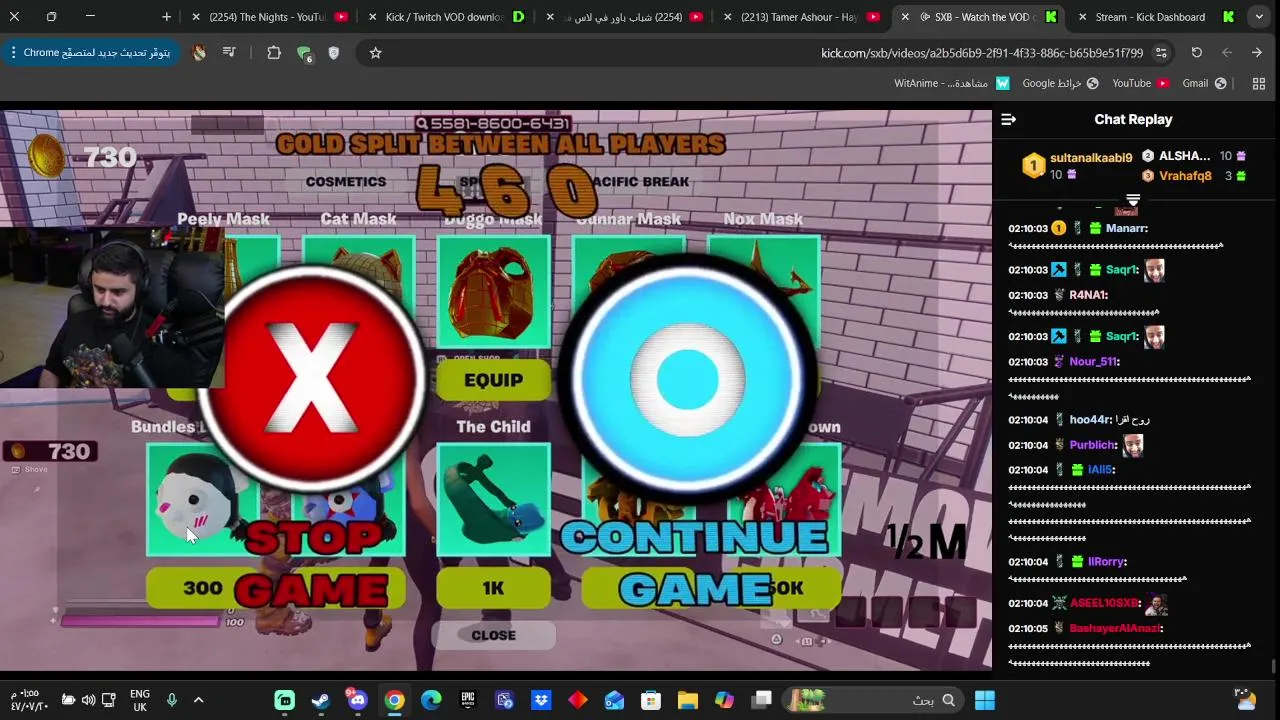This screenshot has width=1280, height=720.
Task: Click the taskbar search box
Action: coord(871,700)
